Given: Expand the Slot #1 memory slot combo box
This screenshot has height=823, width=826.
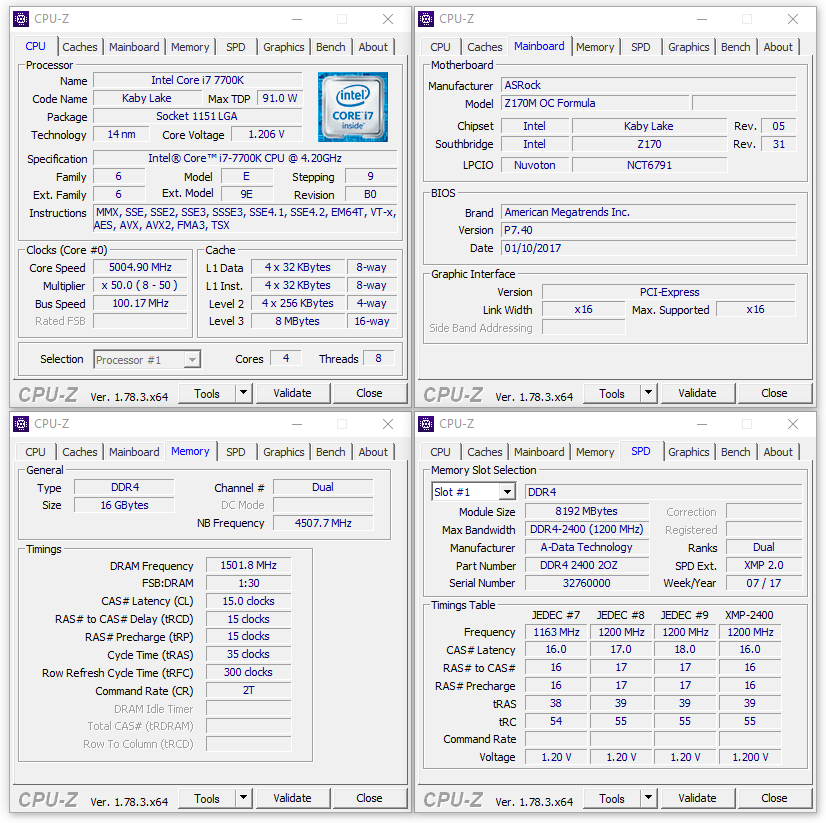Looking at the screenshot, I should (507, 492).
